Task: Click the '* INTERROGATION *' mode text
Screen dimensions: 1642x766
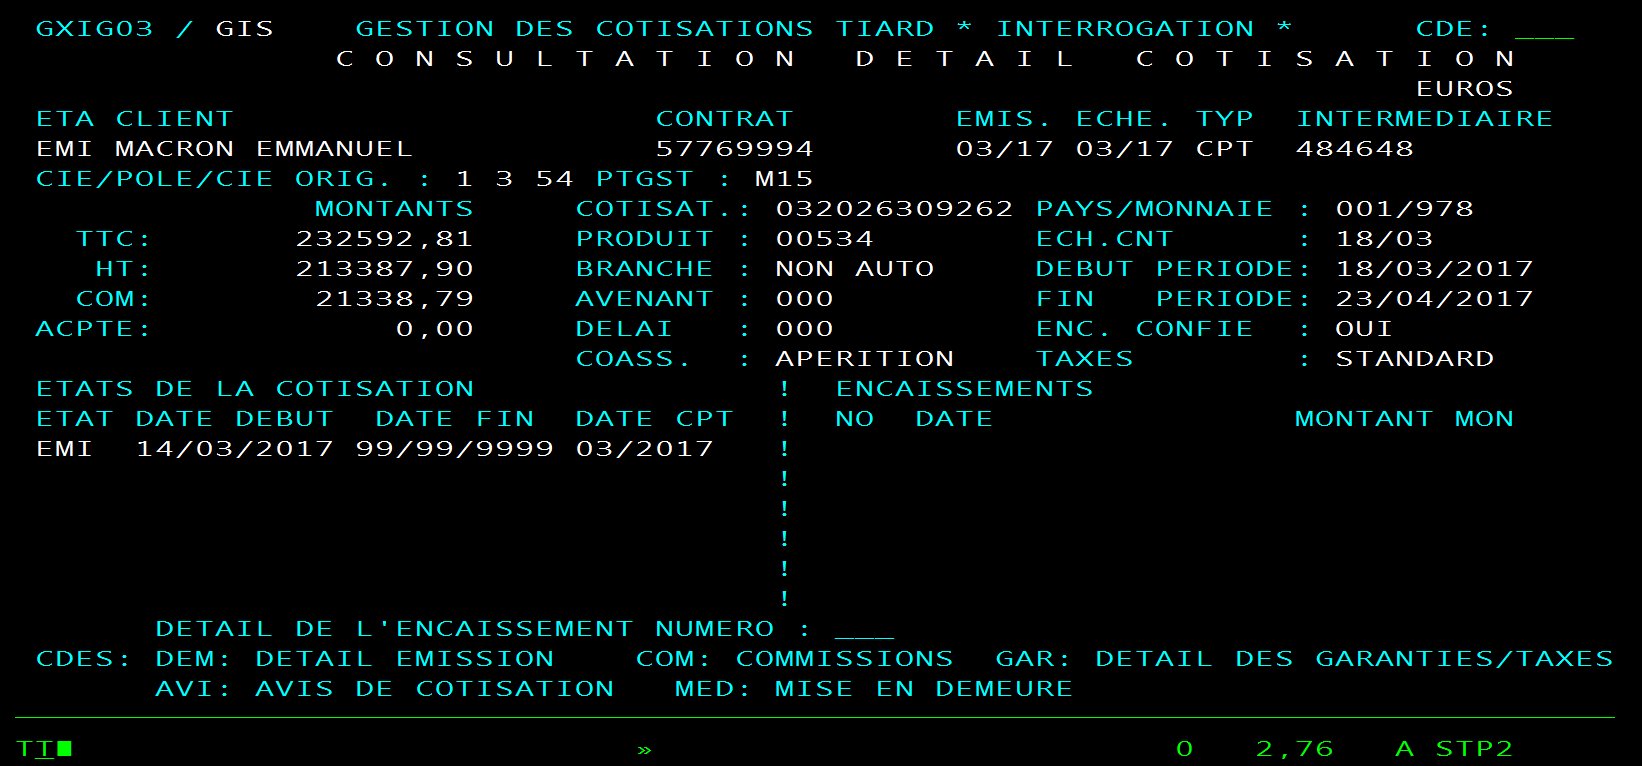Action: 1124,29
